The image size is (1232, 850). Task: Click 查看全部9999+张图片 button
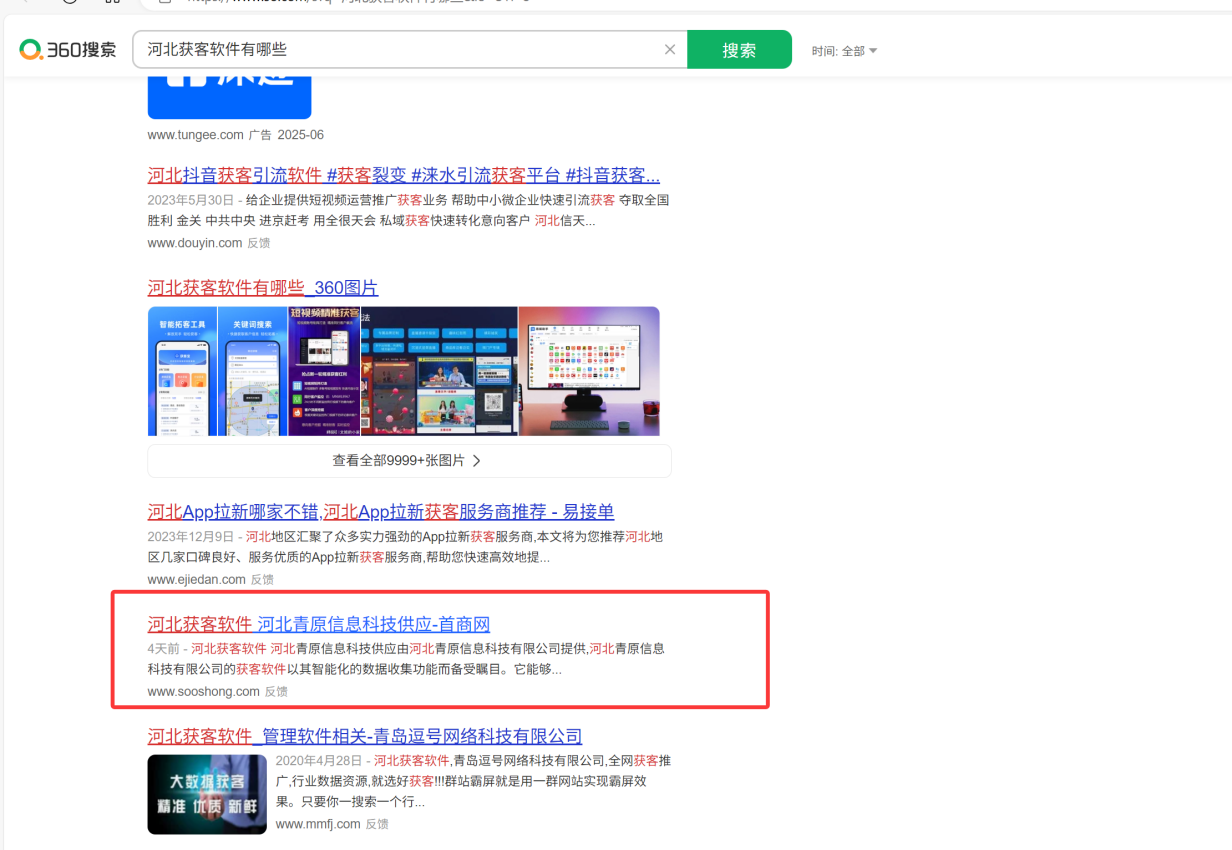pos(409,461)
